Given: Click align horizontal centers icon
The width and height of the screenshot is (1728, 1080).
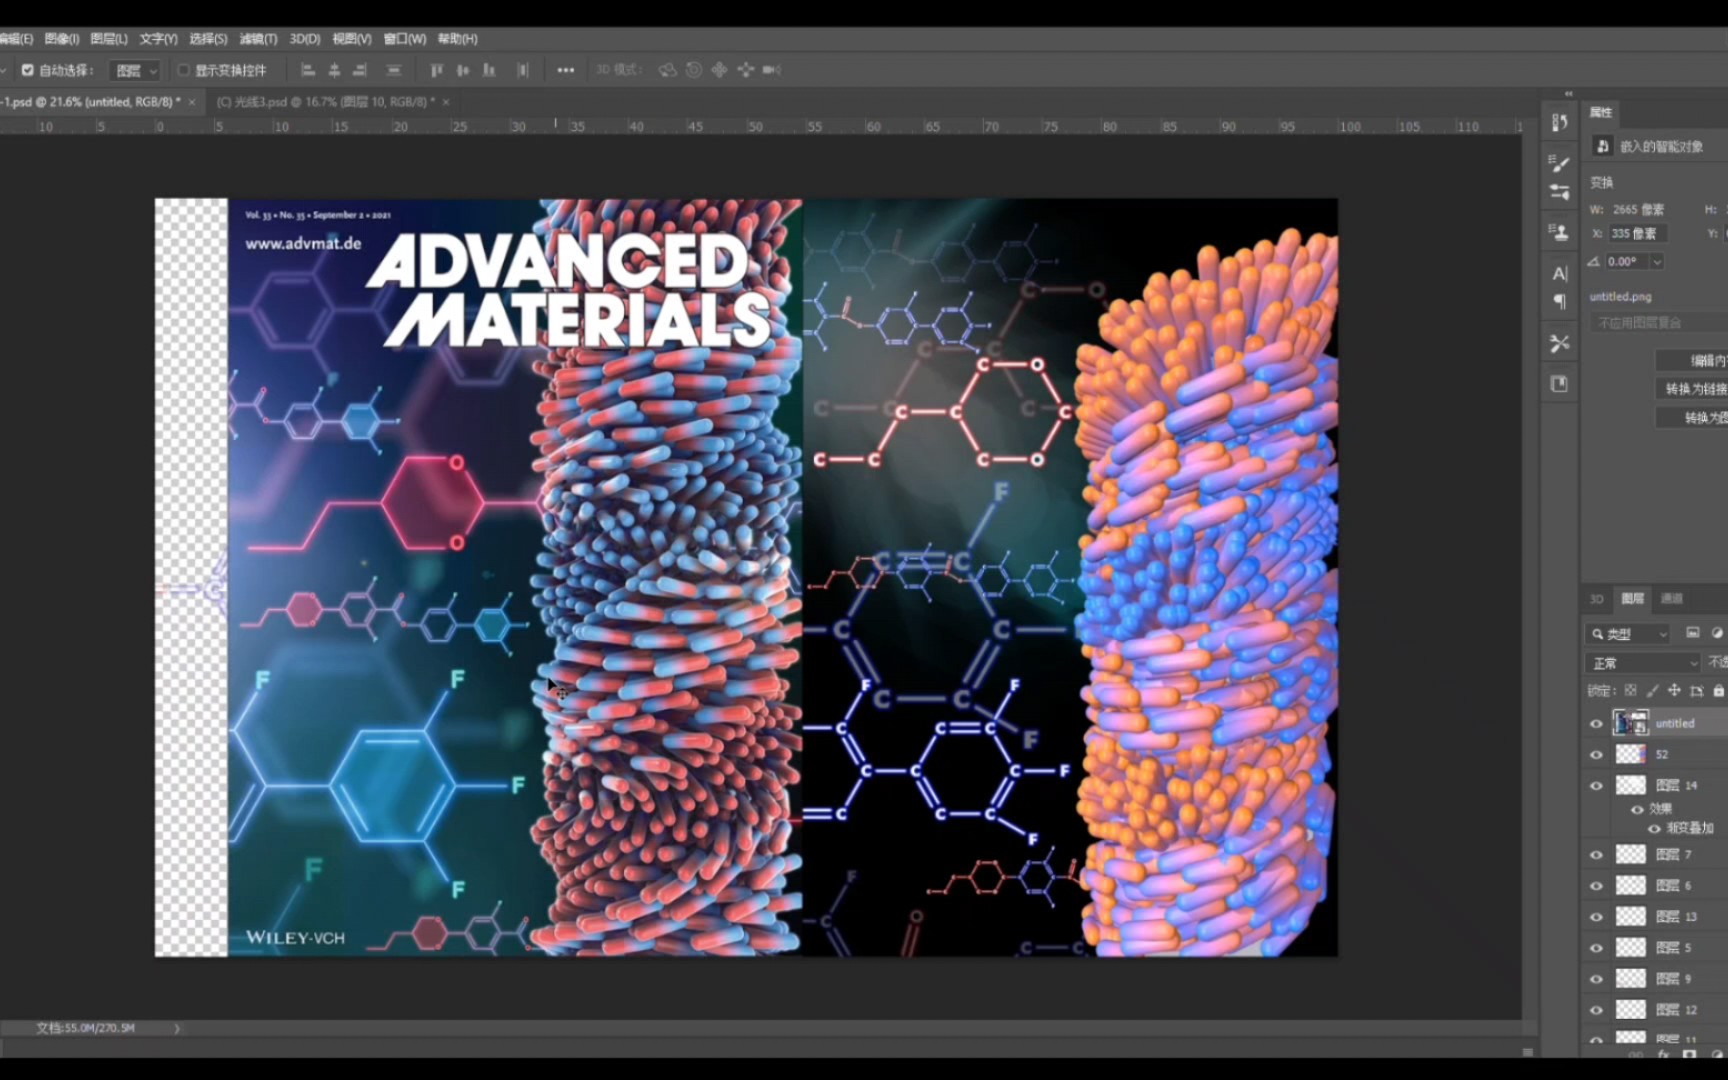Looking at the screenshot, I should [334, 70].
